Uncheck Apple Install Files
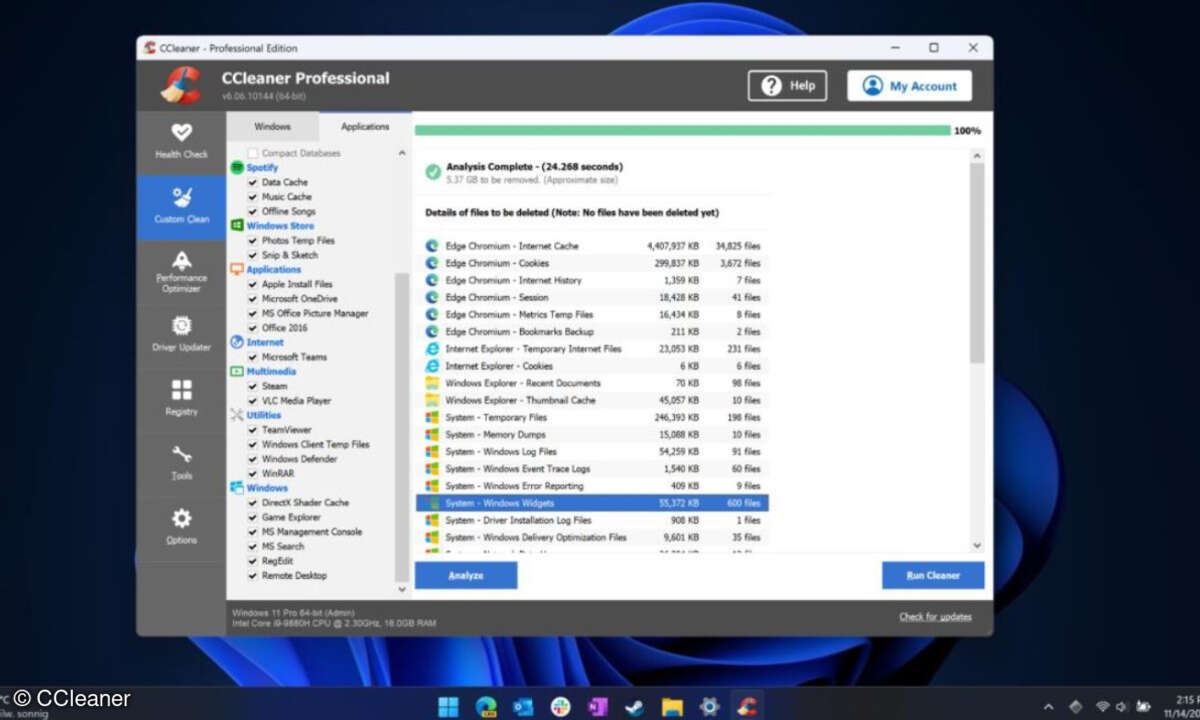 tap(252, 284)
